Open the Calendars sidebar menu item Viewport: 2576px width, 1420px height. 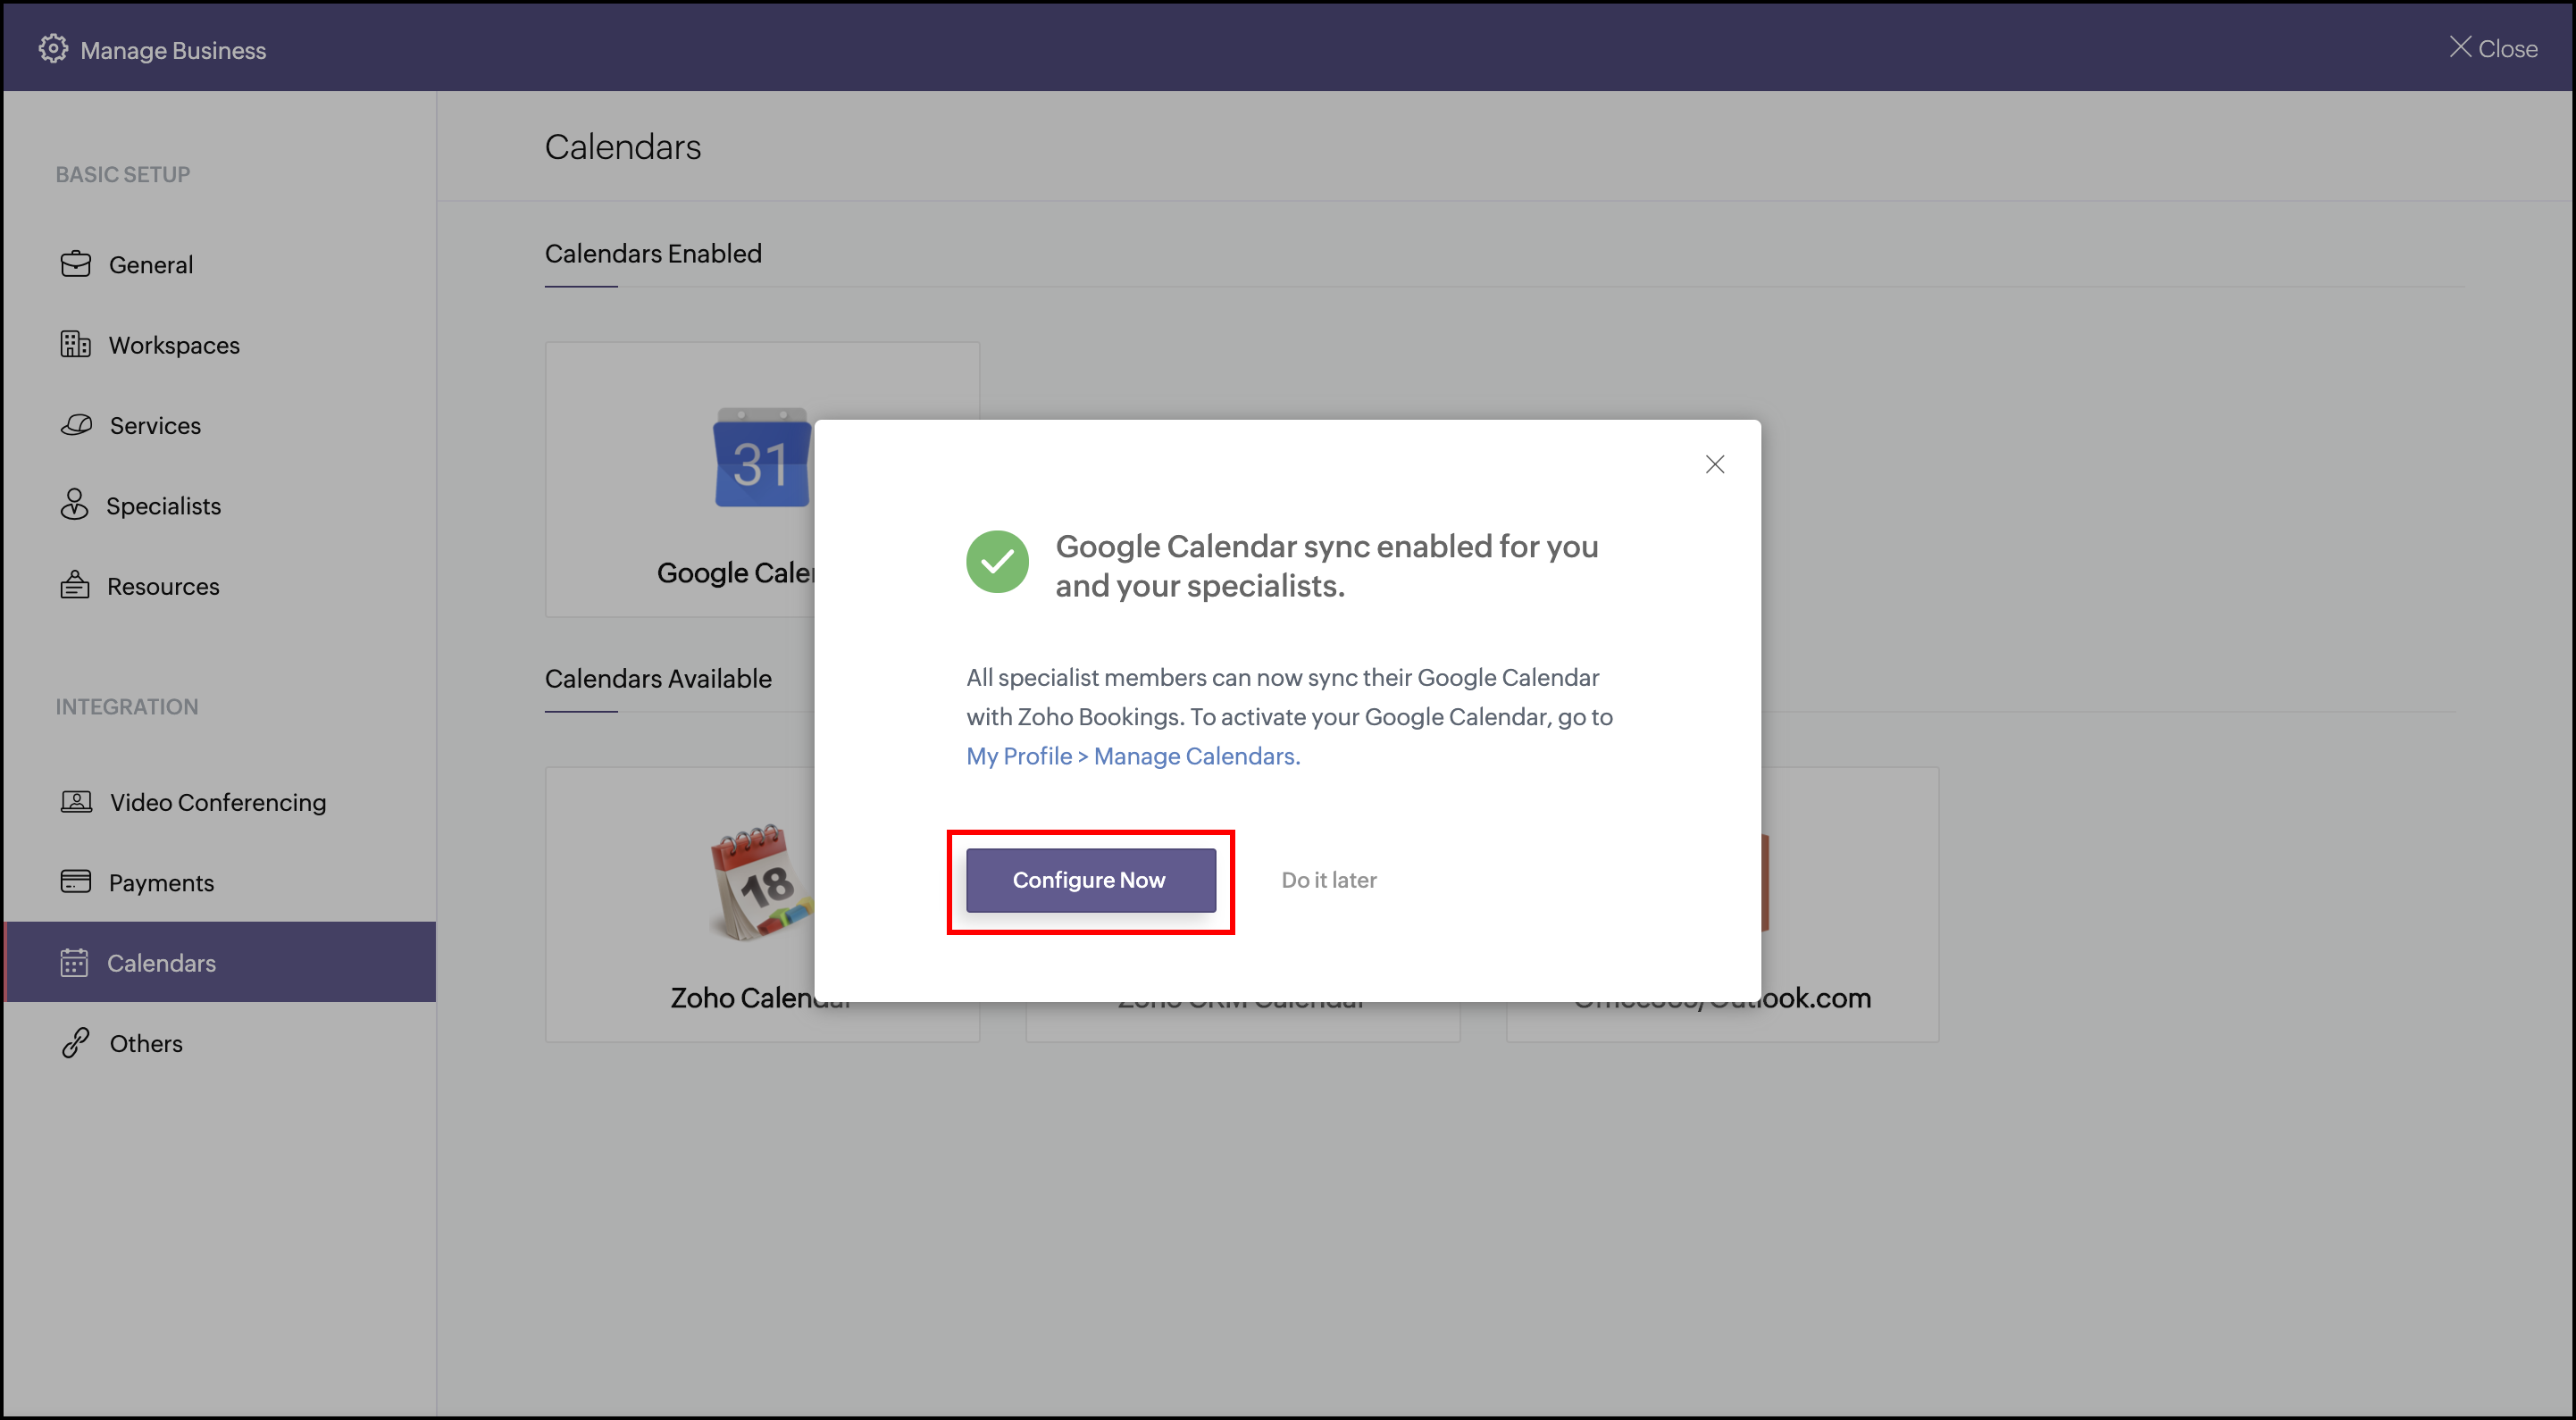161,963
